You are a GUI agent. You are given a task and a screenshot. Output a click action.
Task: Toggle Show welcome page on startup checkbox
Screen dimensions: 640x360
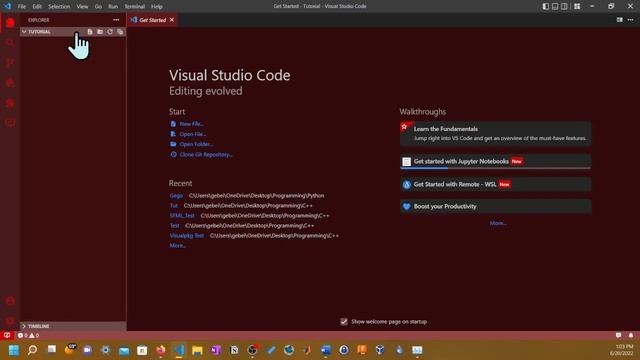click(x=344, y=322)
